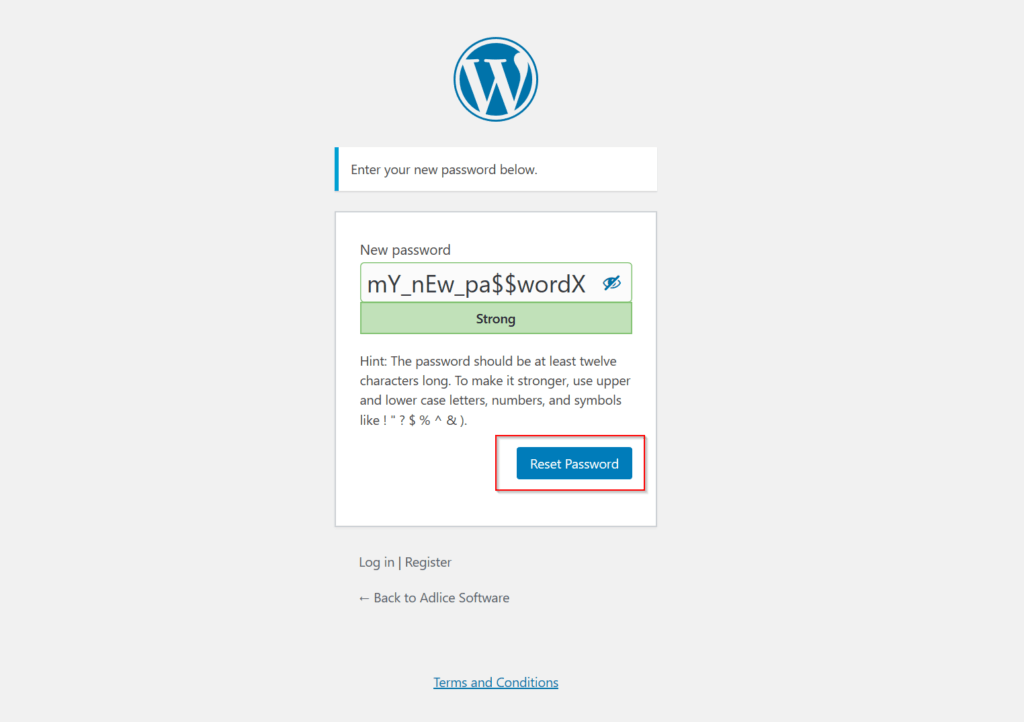Open the Register link
This screenshot has width=1024, height=722.
428,562
